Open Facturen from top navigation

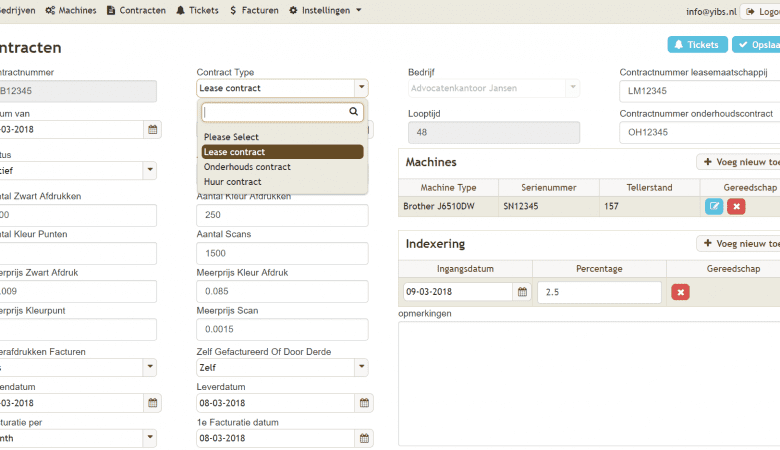pos(252,10)
